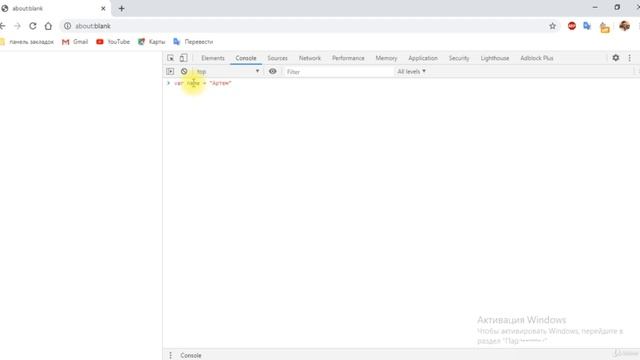The width and height of the screenshot is (640, 360).
Task: Focus the console Filter field
Action: tap(338, 71)
